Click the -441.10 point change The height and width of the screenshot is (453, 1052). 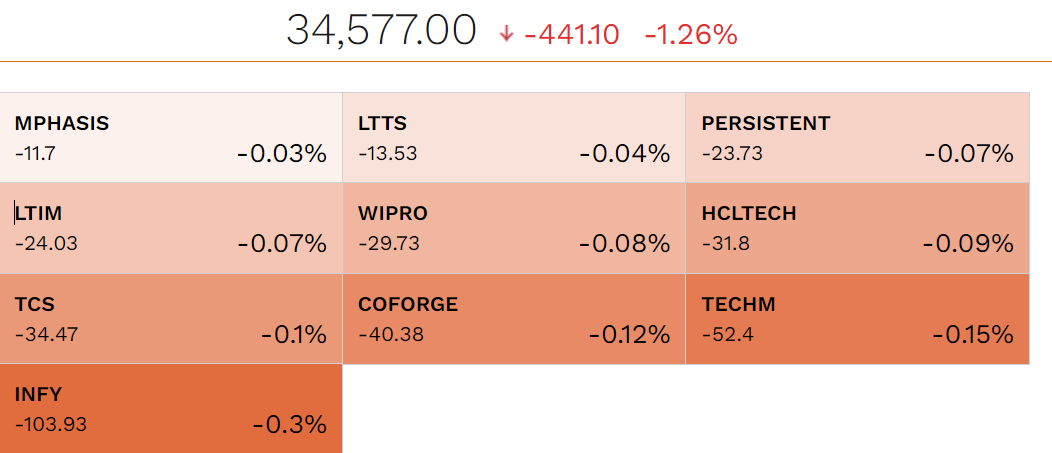click(571, 35)
